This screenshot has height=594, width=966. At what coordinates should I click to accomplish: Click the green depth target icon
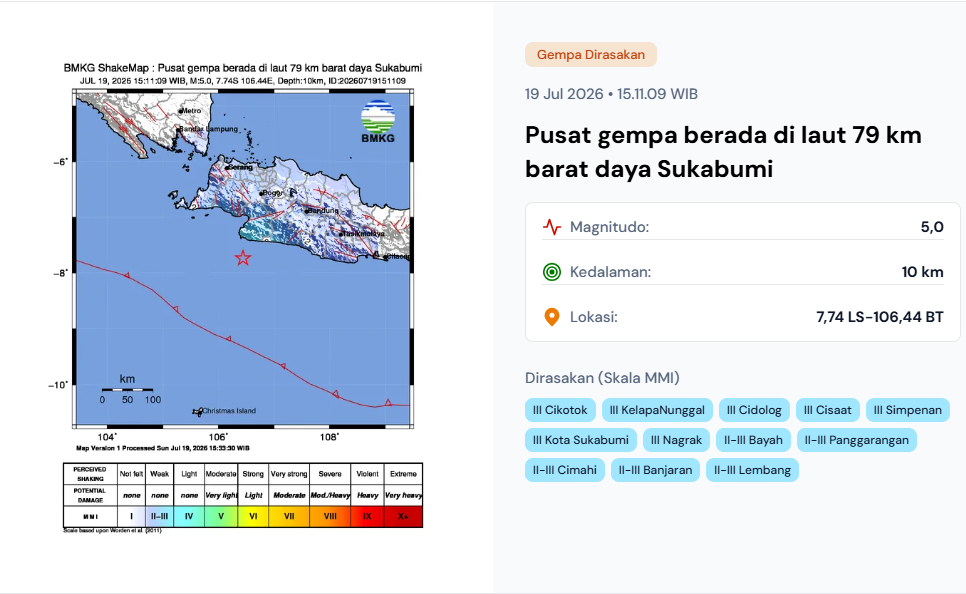coord(552,272)
